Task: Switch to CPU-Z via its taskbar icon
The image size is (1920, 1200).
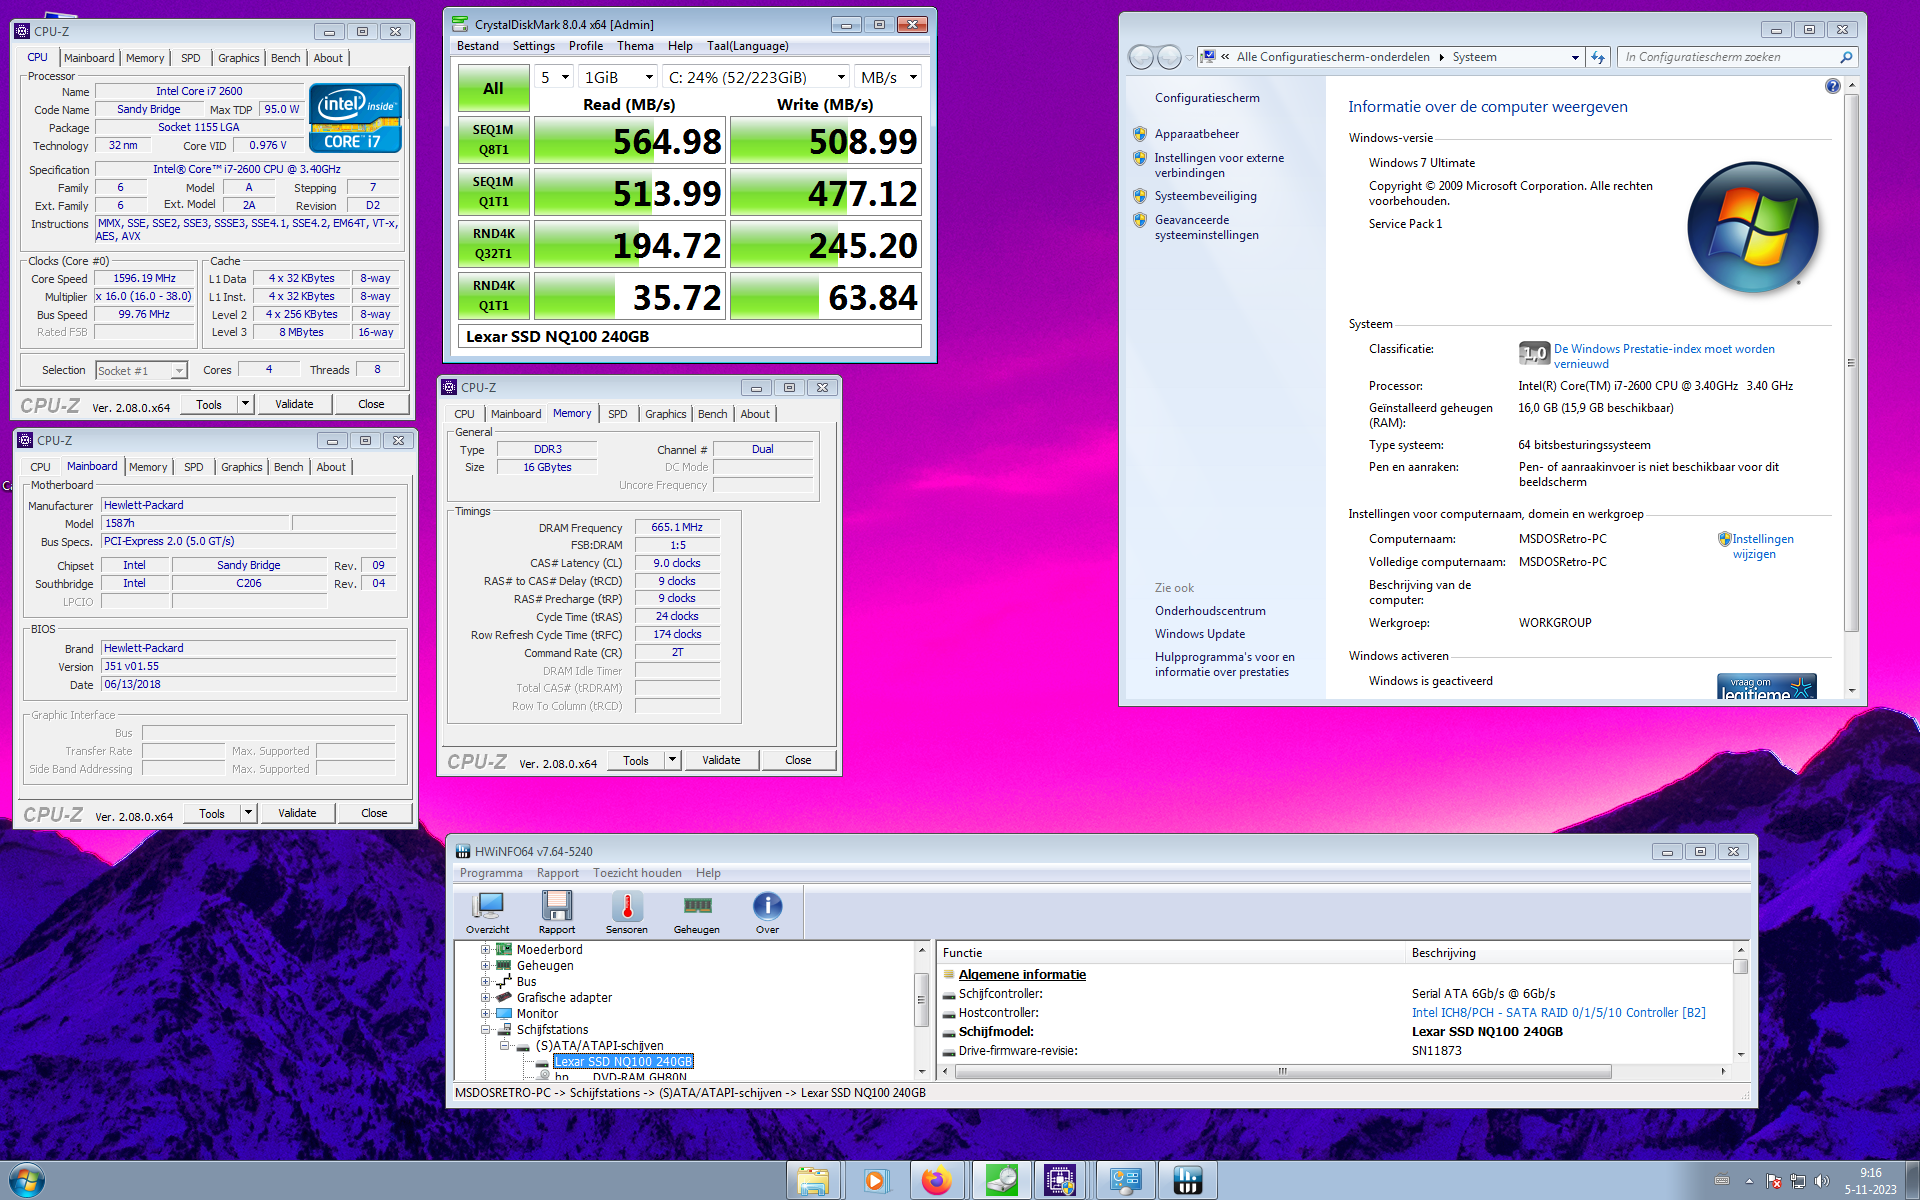Action: click(1061, 1181)
